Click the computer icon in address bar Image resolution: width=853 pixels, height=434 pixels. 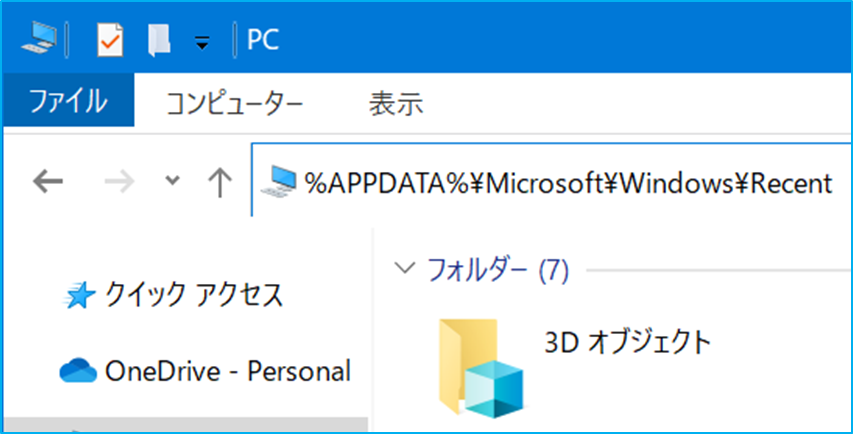pyautogui.click(x=279, y=181)
